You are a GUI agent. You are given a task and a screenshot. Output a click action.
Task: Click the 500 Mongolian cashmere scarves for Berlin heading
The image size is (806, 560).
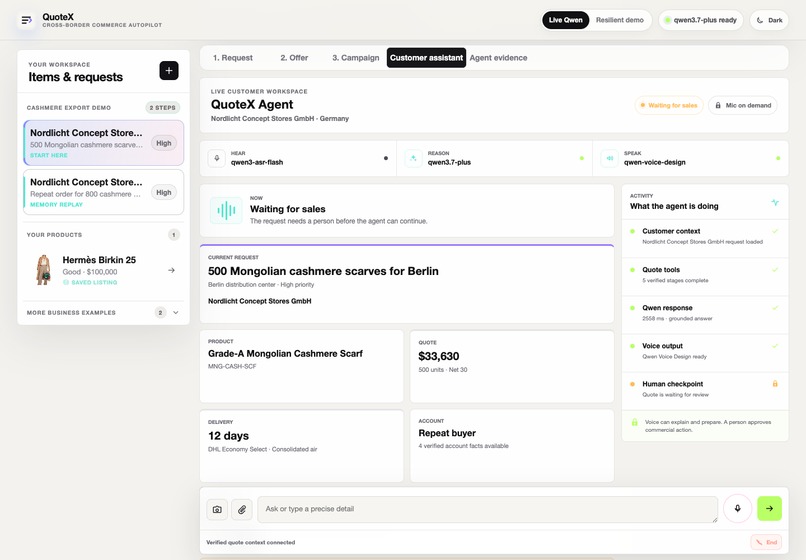coord(323,271)
